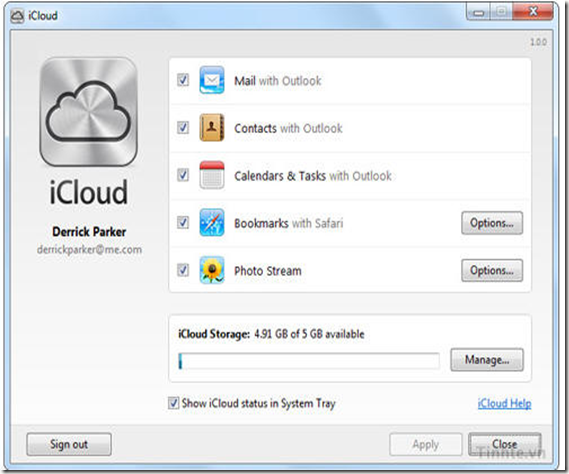569x474 pixels.
Task: Toggle Show iCloud status in System Tray
Action: click(x=173, y=403)
